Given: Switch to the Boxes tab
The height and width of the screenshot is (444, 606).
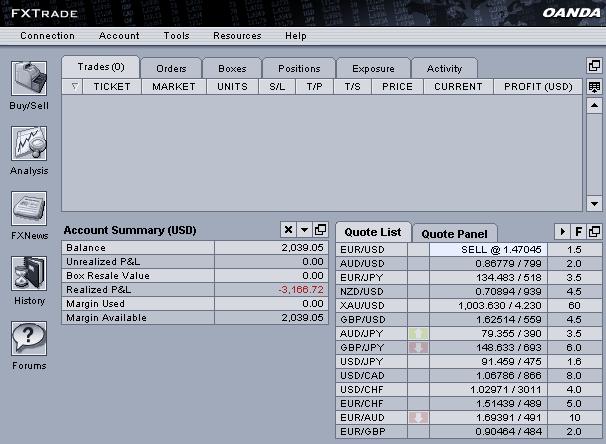Looking at the screenshot, I should click(x=232, y=68).
